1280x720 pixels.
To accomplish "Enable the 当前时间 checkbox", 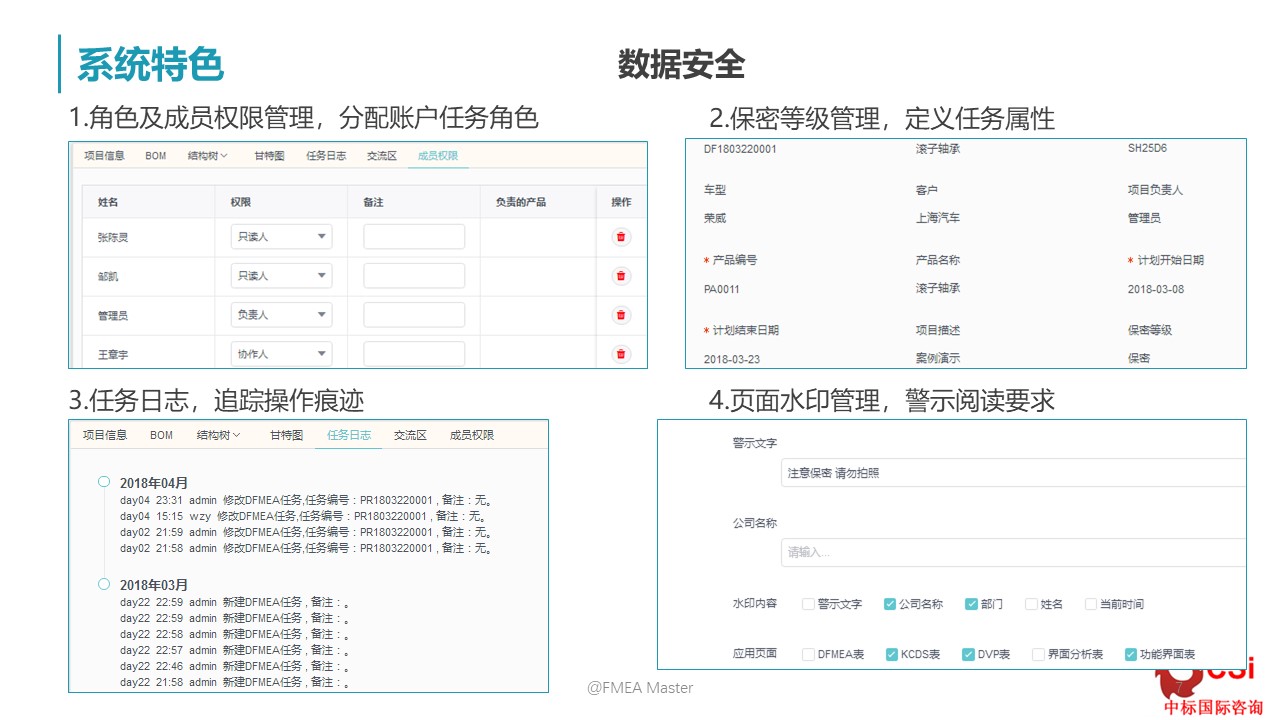I will click(1091, 604).
